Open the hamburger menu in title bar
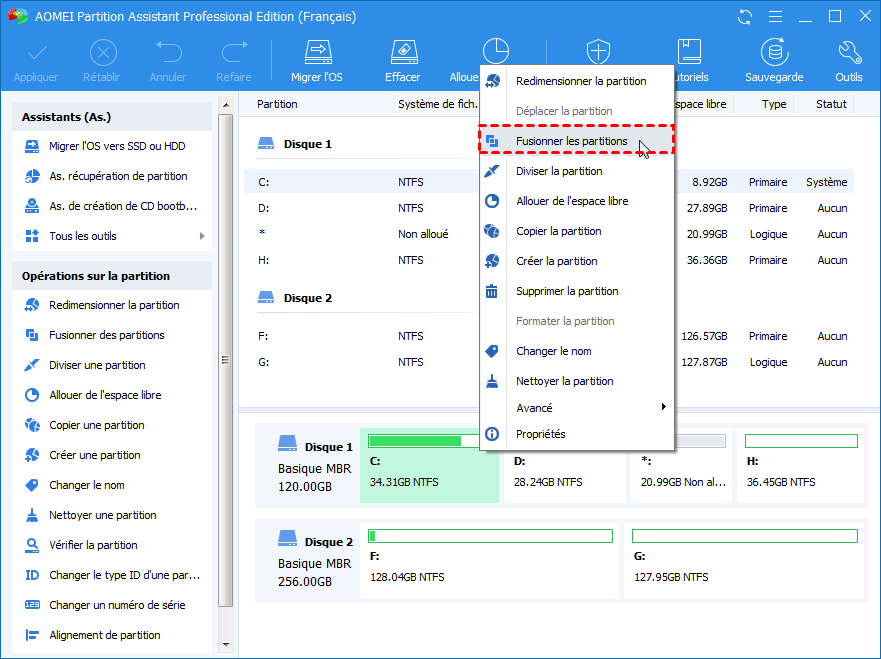Screen dimensions: 881x659 point(775,17)
